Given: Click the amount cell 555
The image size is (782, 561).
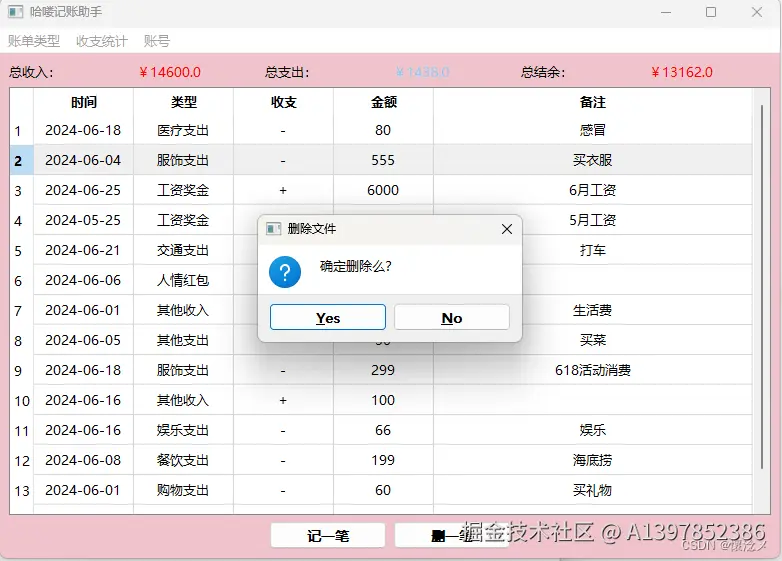Looking at the screenshot, I should [383, 160].
